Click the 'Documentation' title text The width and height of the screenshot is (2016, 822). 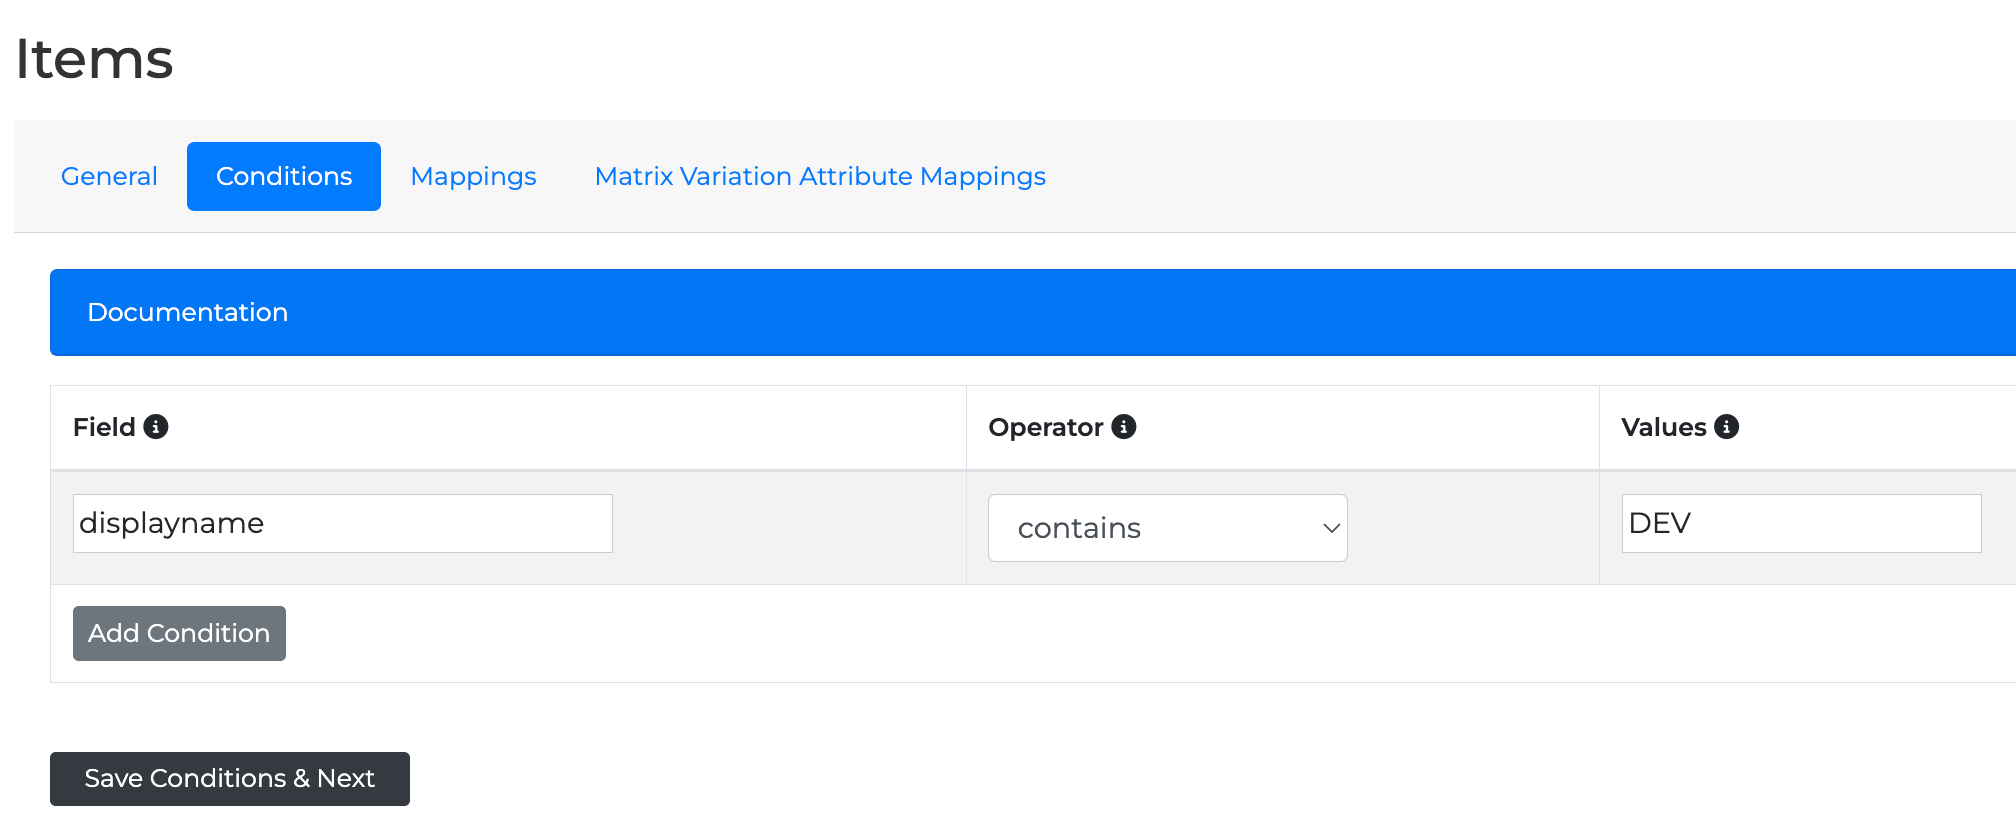(188, 312)
